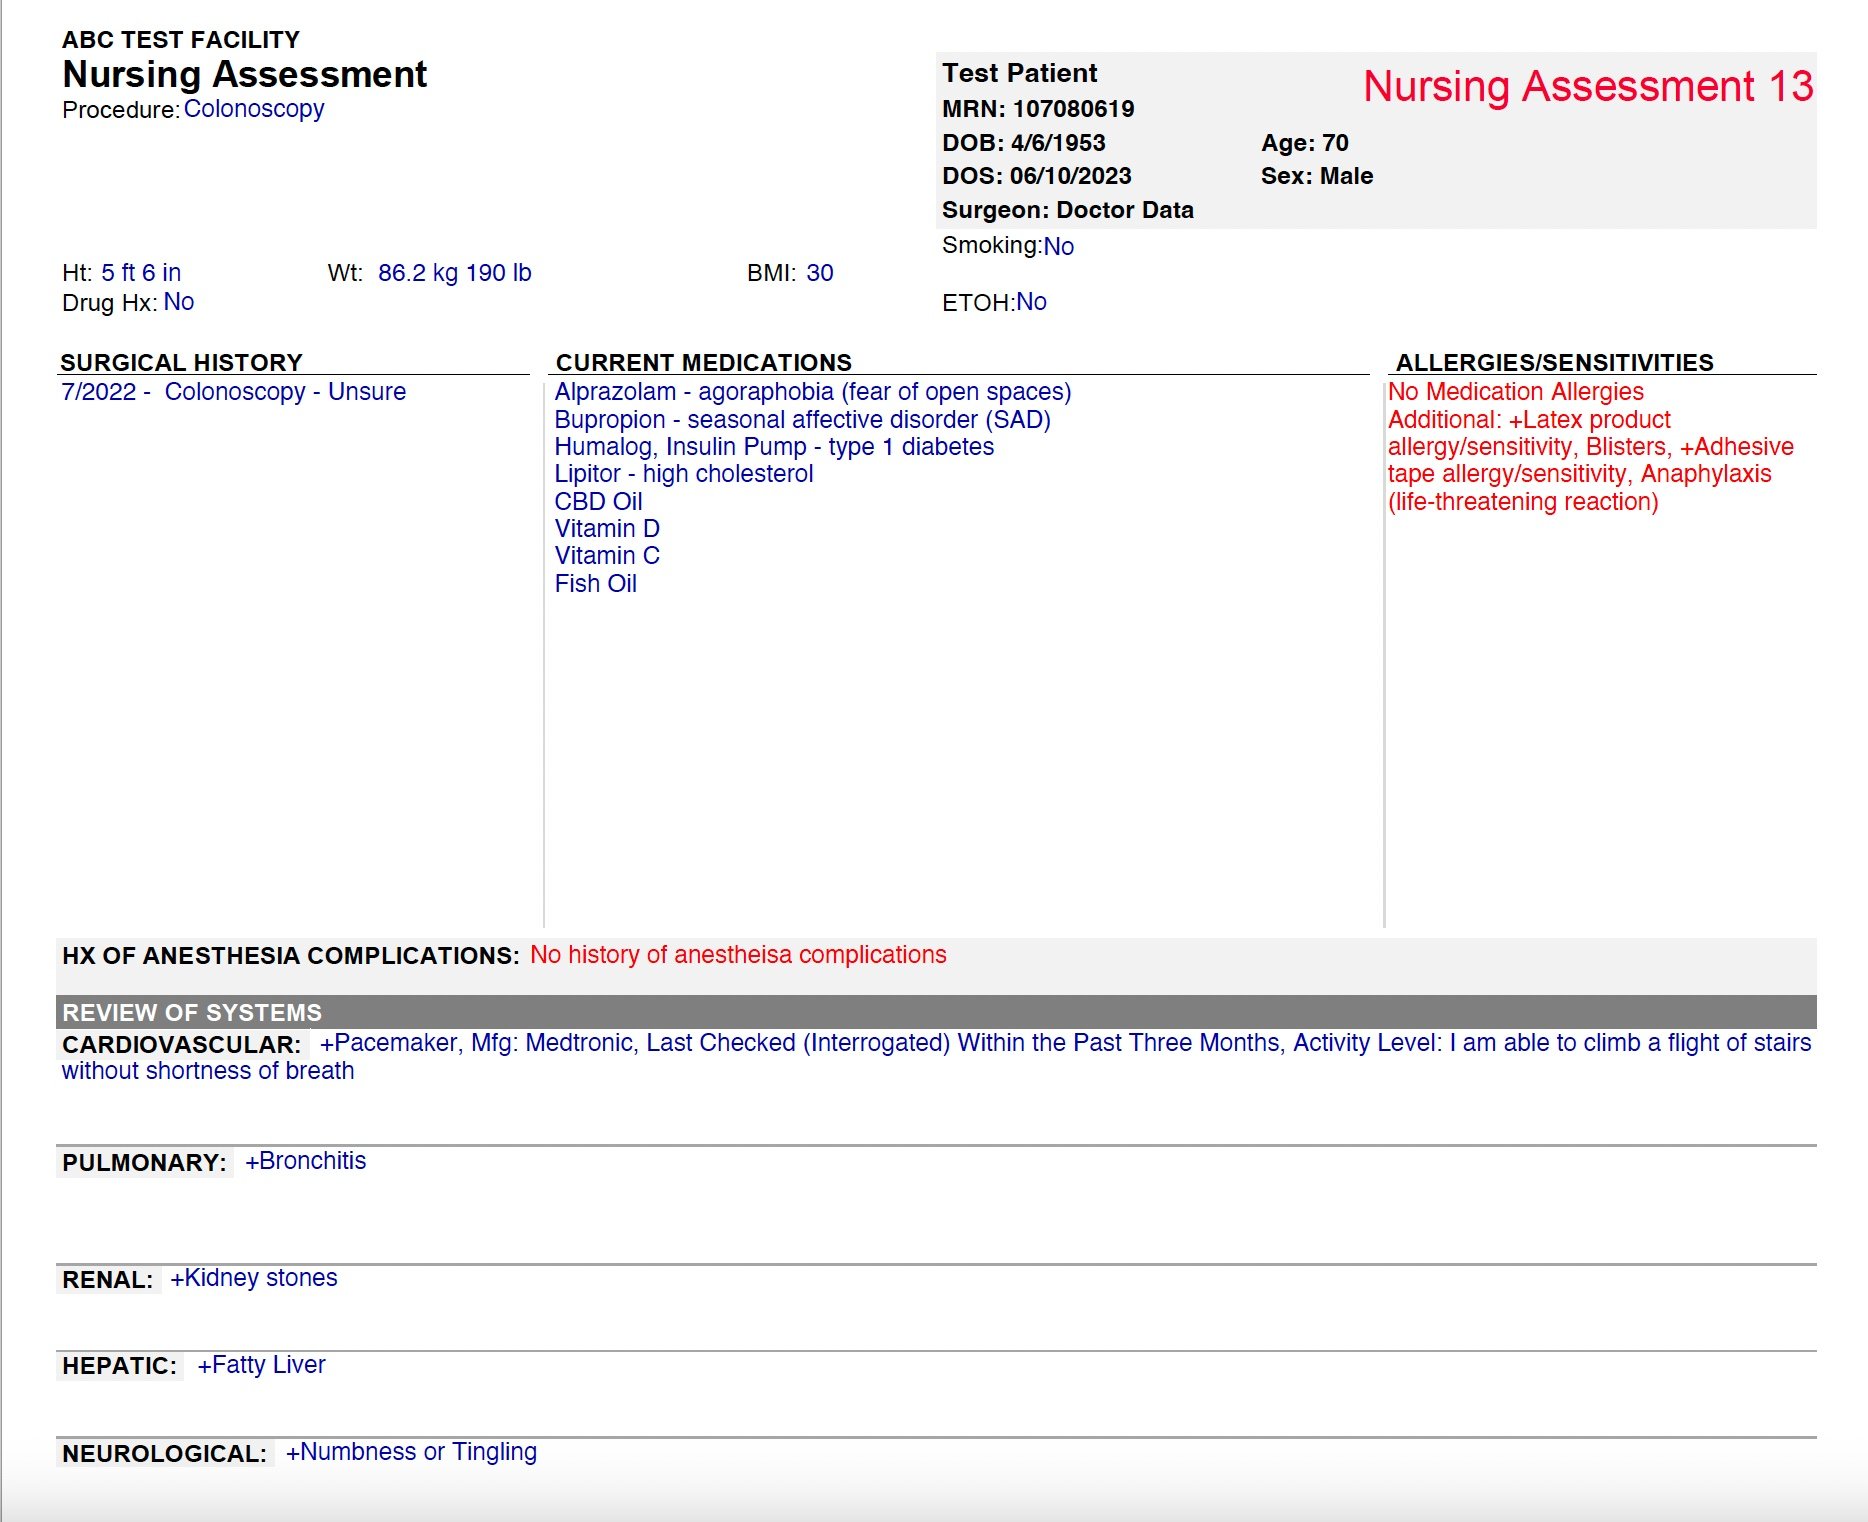This screenshot has width=1868, height=1522.
Task: Click the '+Kidney stones' finding
Action: (x=254, y=1278)
